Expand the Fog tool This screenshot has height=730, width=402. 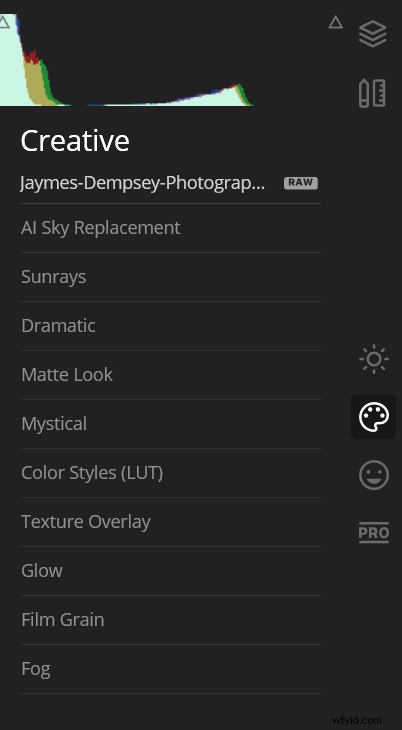tap(170, 669)
